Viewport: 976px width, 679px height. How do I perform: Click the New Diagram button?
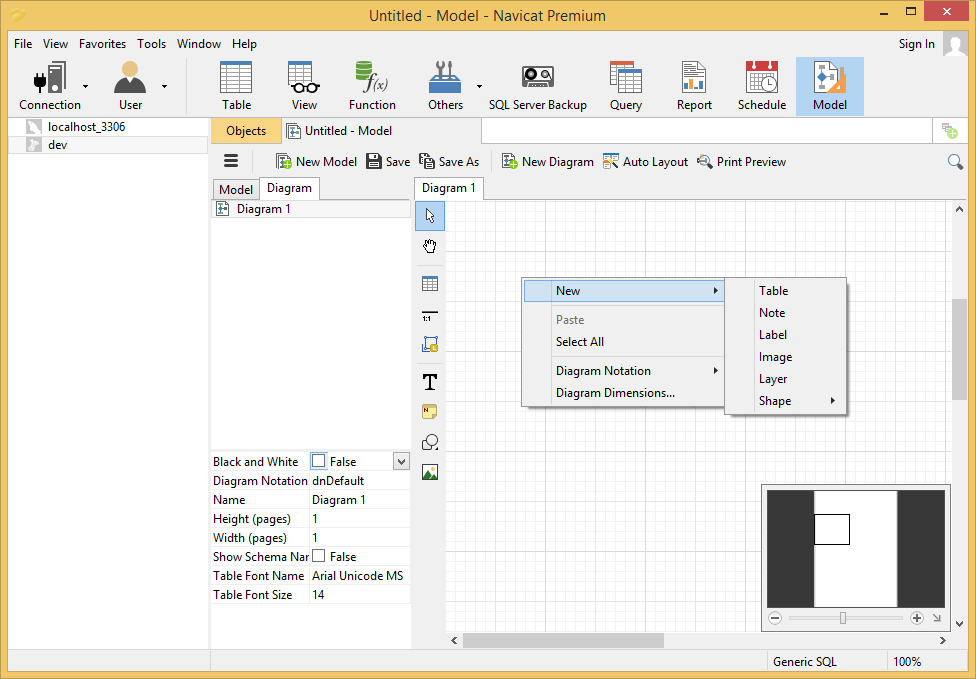[x=547, y=161]
